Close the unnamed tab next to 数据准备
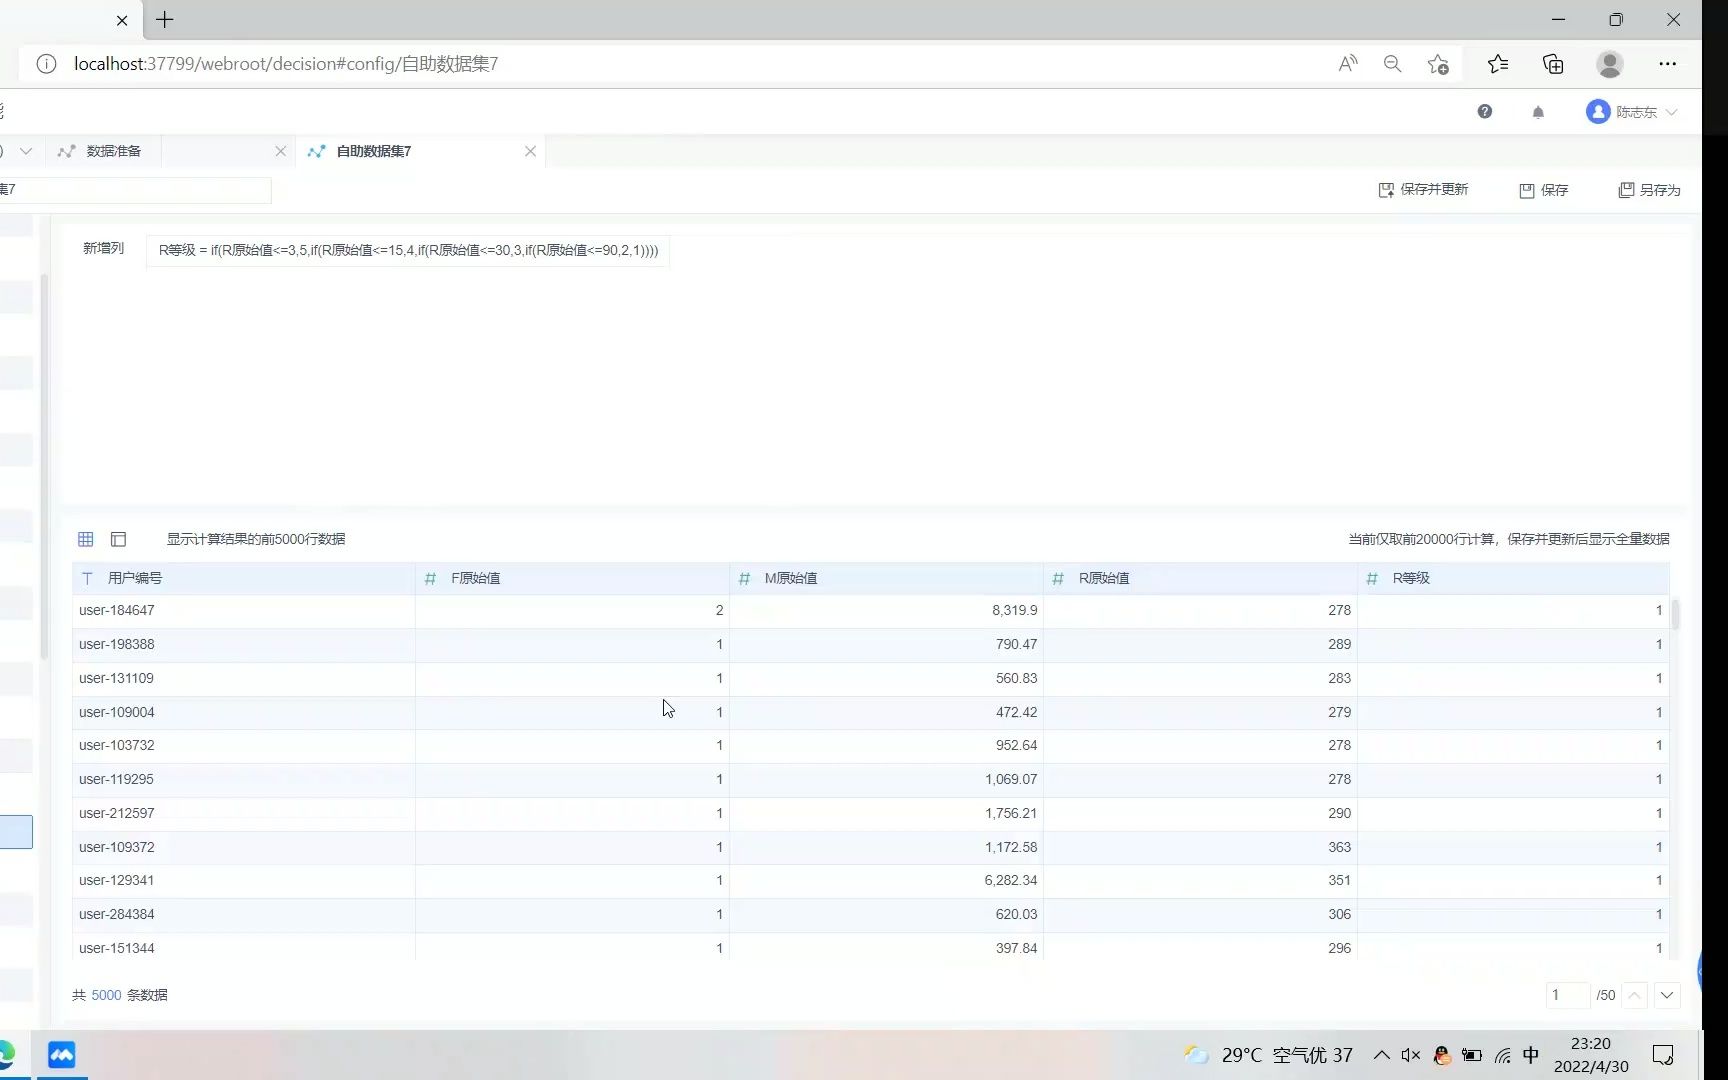 (280, 151)
